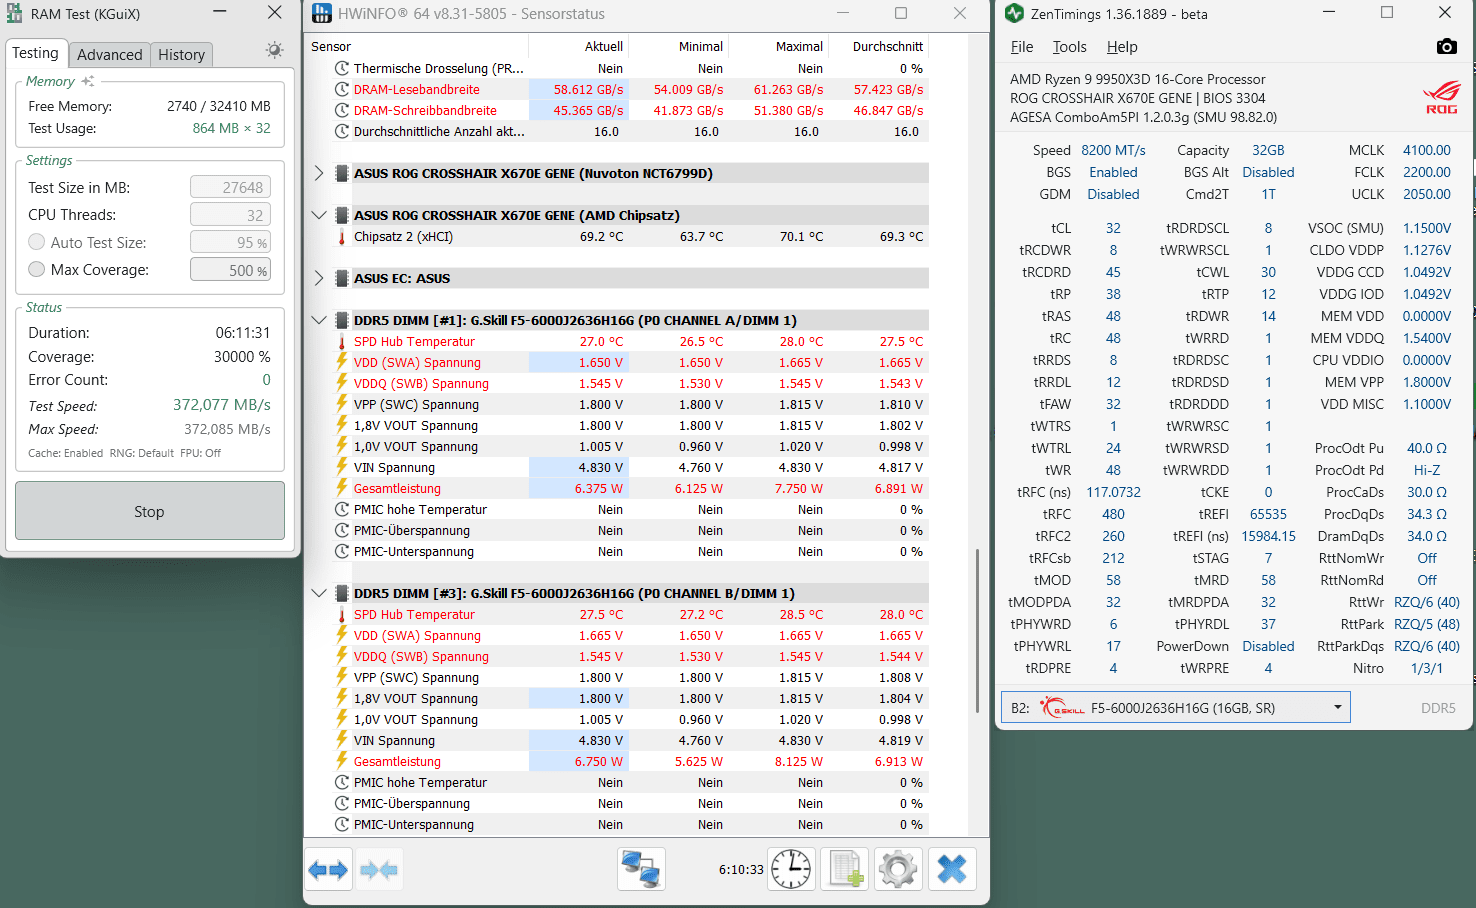Viewport: 1476px width, 908px height.
Task: Open the File menu in ZenTimings
Action: (1022, 47)
